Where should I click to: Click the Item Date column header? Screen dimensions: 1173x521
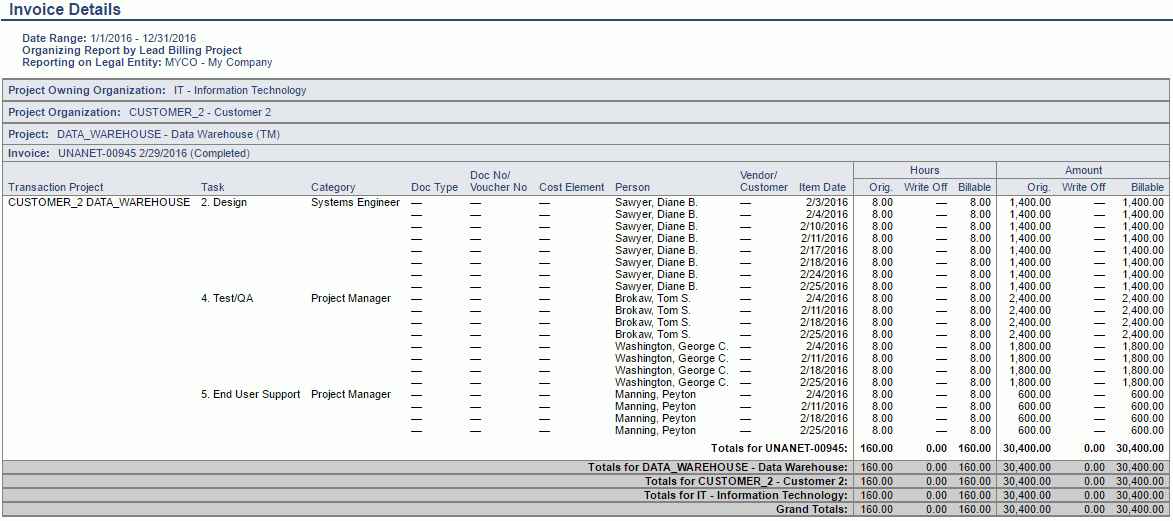[822, 187]
